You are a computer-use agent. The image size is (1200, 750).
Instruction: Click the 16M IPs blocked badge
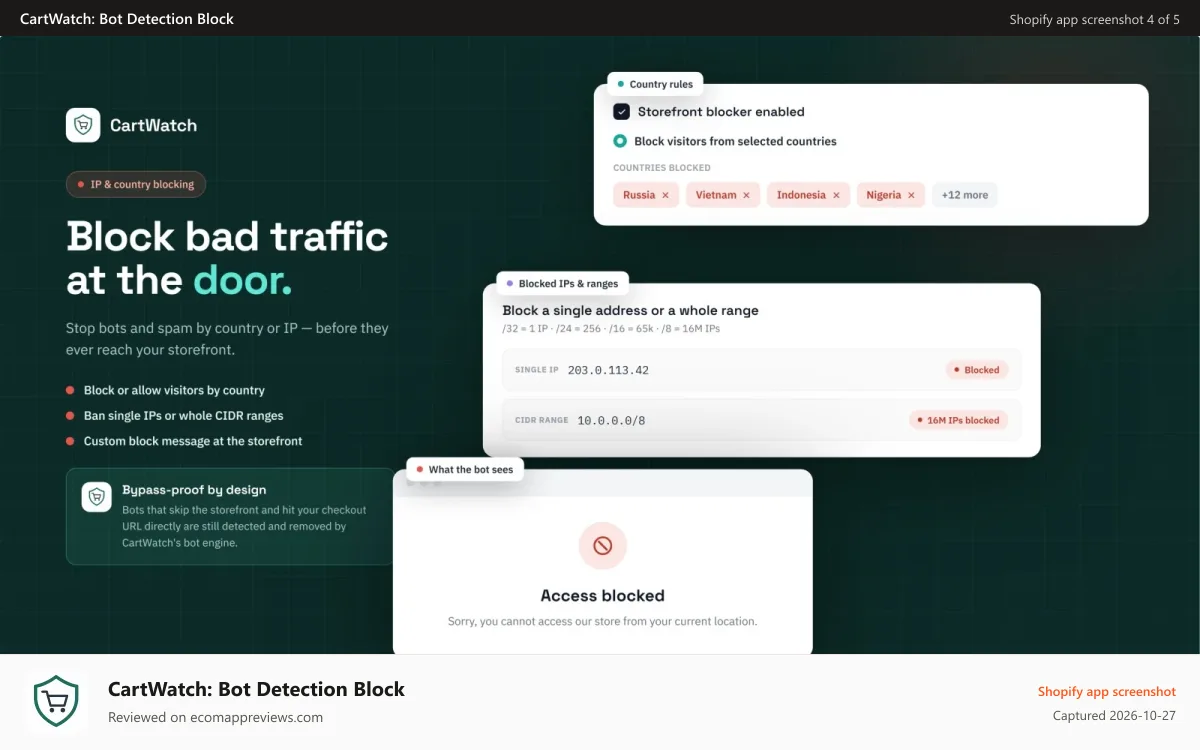point(958,420)
